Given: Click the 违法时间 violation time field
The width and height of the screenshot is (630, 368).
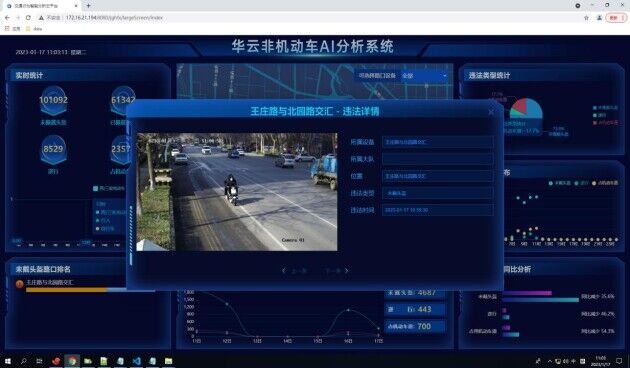Looking at the screenshot, I should point(438,210).
